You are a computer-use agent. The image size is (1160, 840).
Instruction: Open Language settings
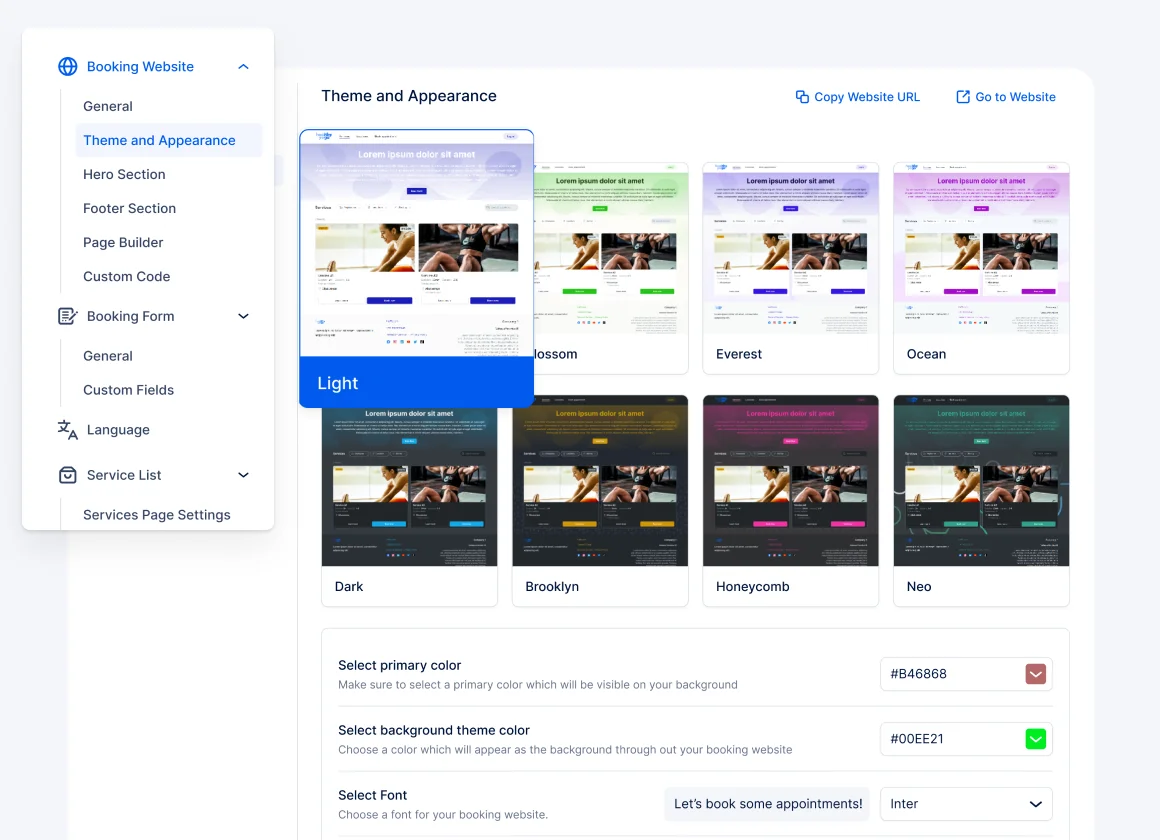pyautogui.click(x=118, y=430)
